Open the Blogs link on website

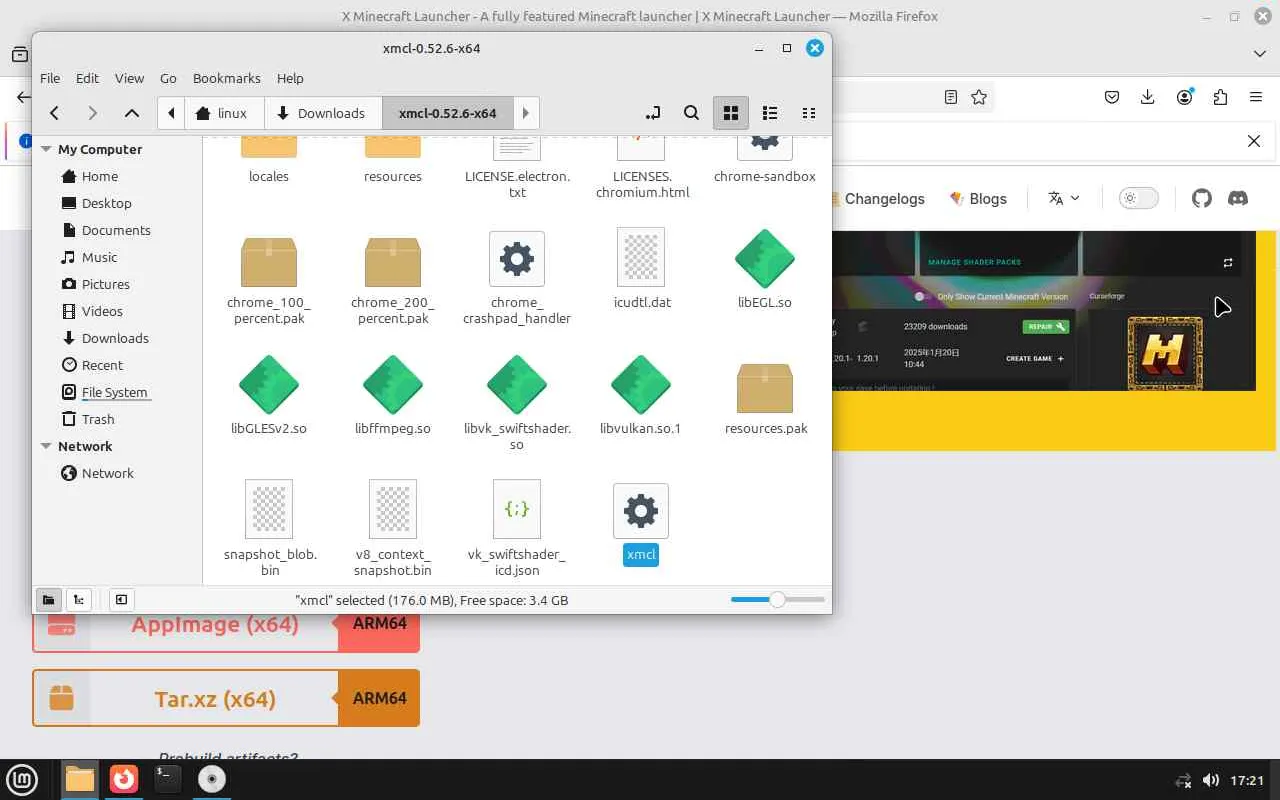click(978, 198)
